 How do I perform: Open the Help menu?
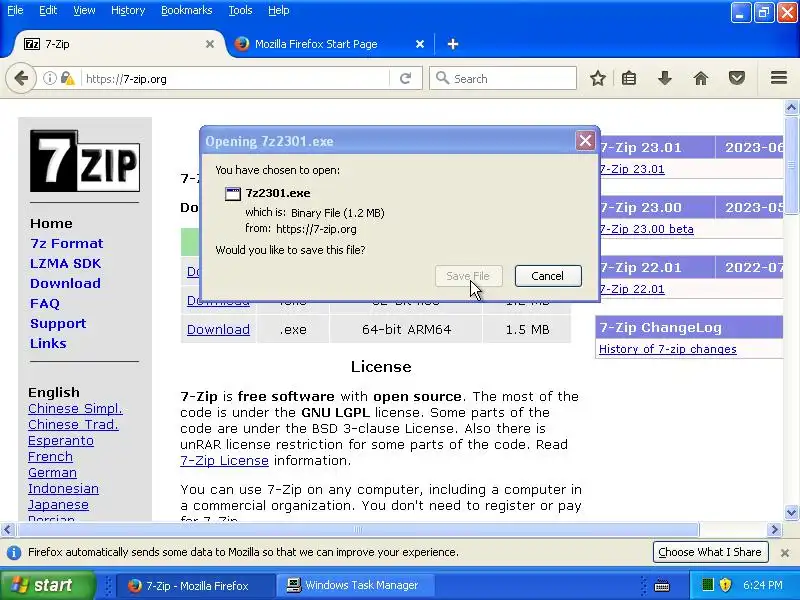pyautogui.click(x=279, y=10)
